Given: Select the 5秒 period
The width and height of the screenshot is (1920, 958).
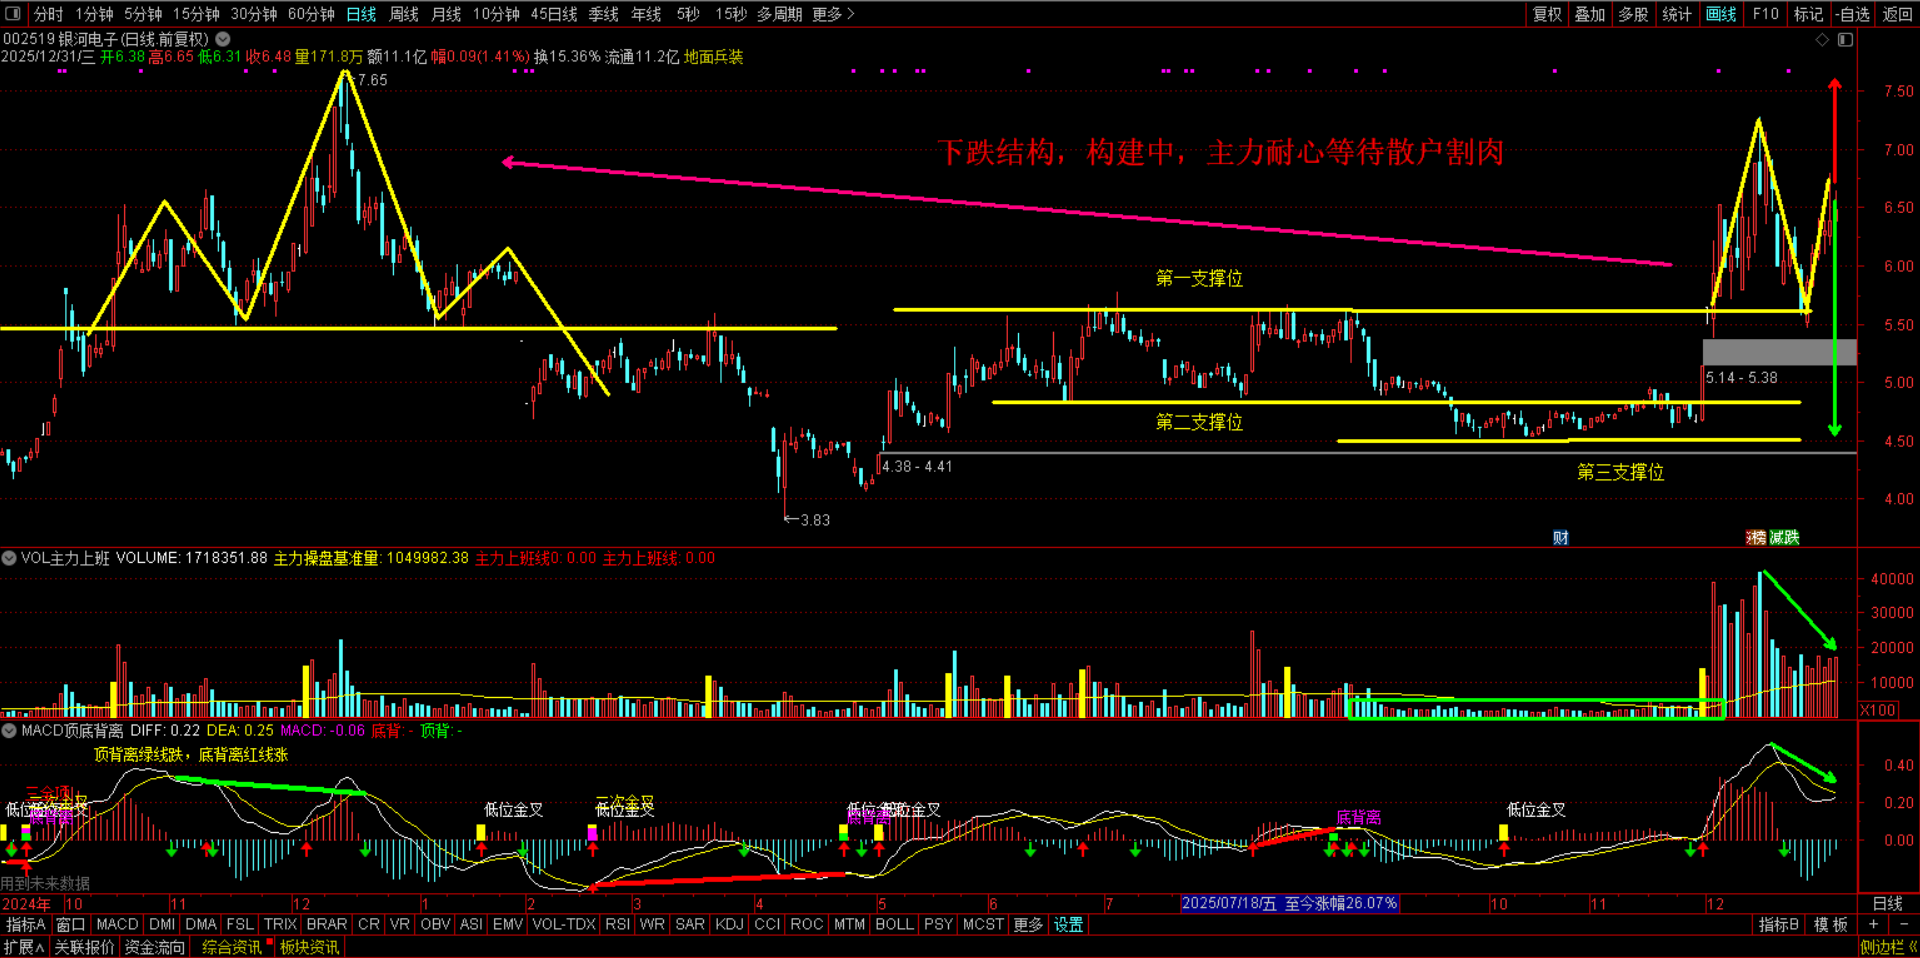Looking at the screenshot, I should [688, 14].
